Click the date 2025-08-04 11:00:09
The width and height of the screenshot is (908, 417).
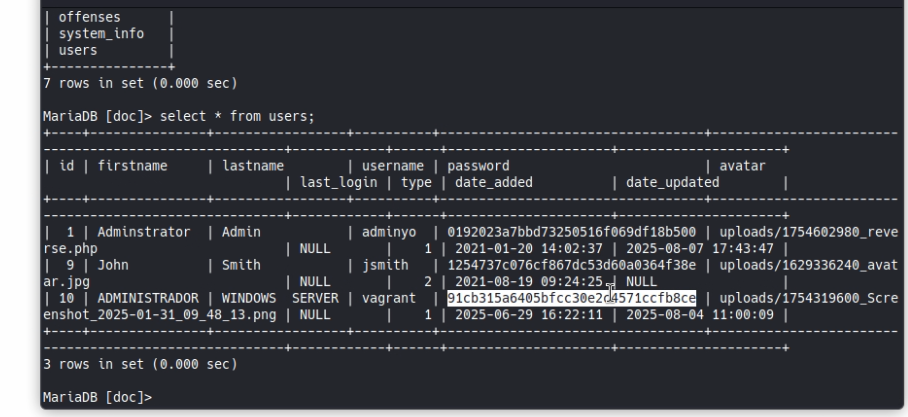pos(700,315)
